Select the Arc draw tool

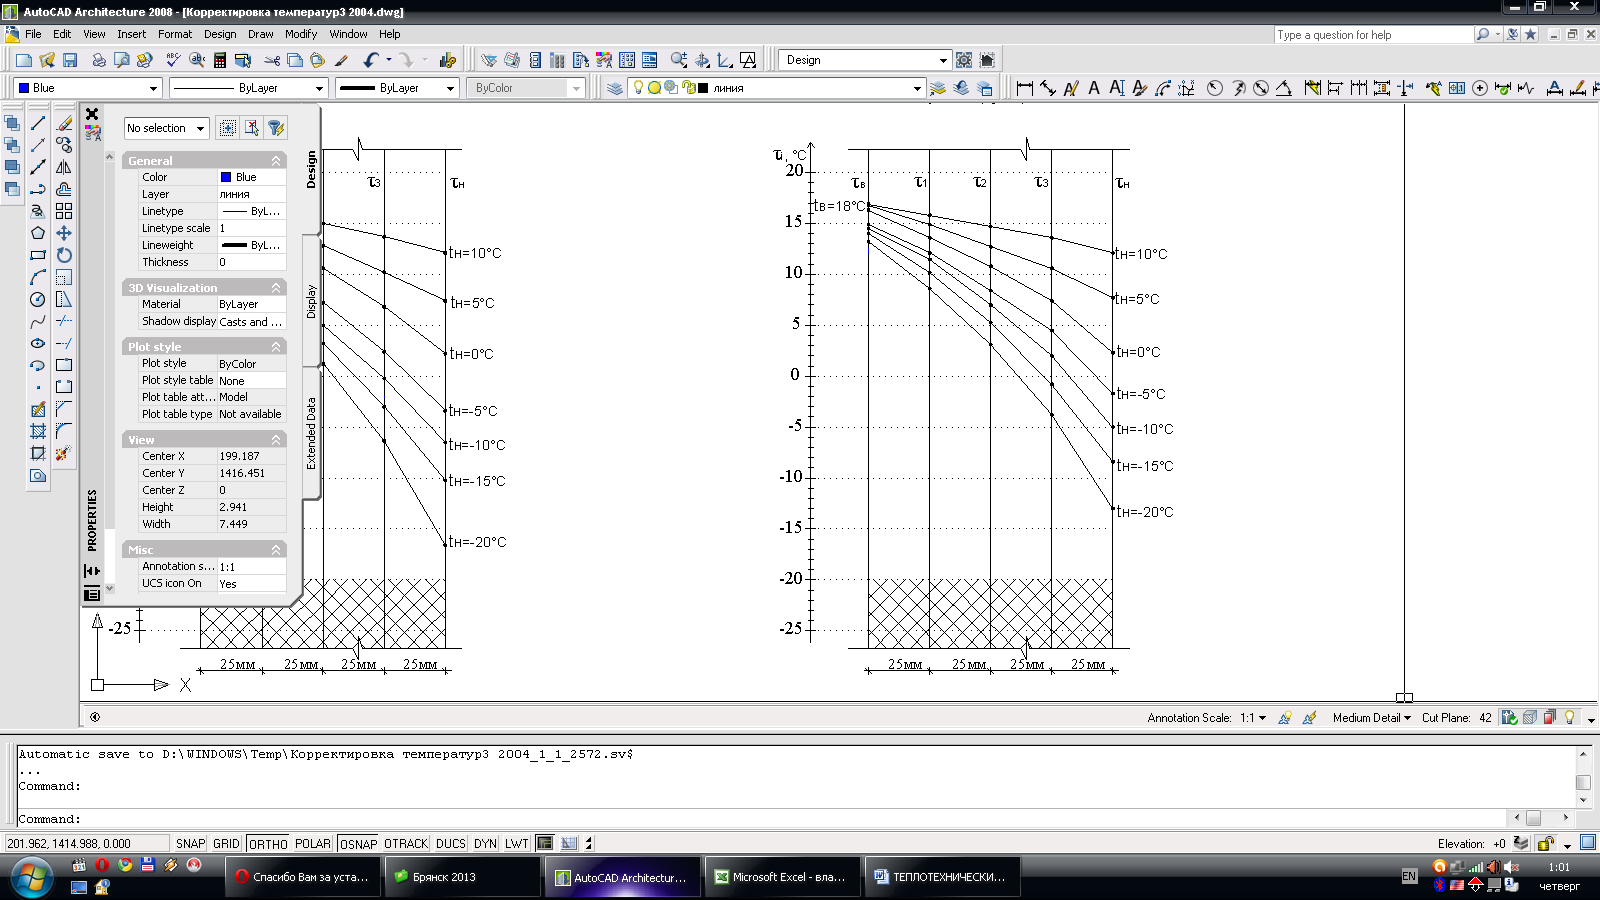pyautogui.click(x=38, y=277)
